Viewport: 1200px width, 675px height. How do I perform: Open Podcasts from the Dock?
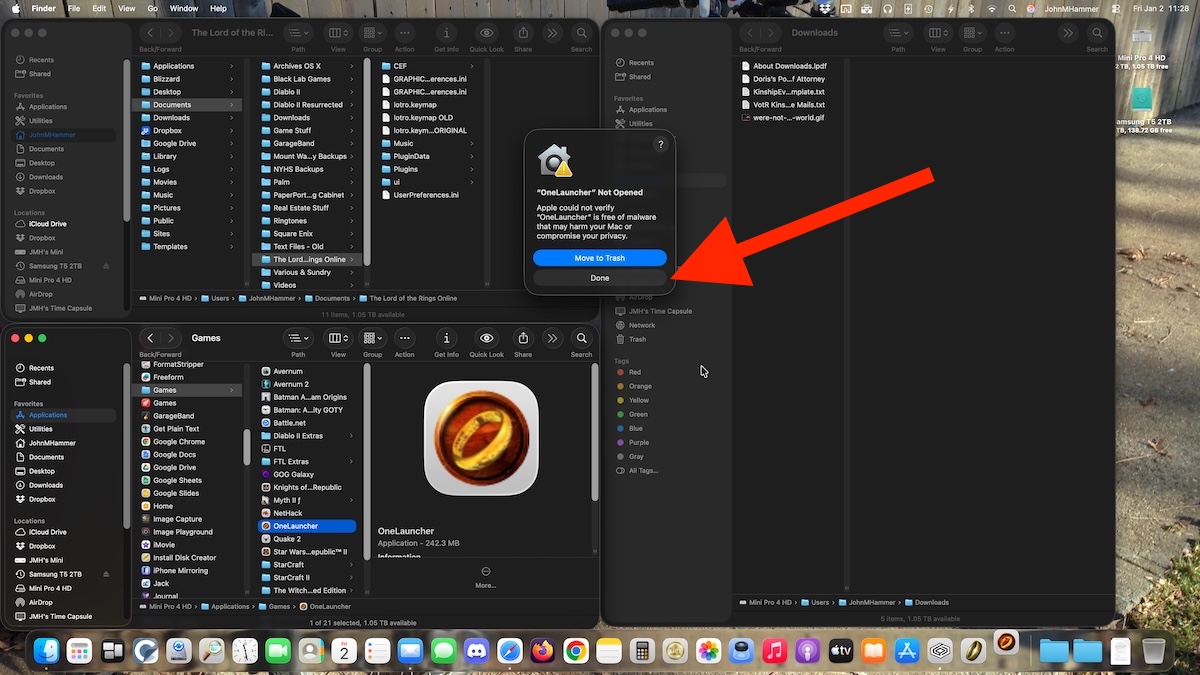pos(807,651)
